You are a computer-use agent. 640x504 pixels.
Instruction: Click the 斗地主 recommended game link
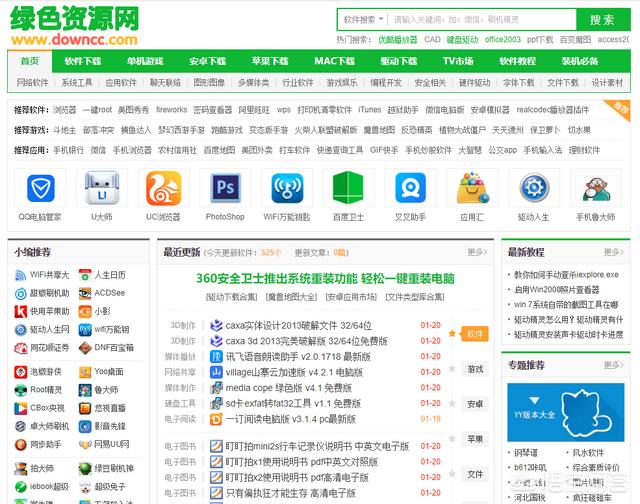[64, 130]
